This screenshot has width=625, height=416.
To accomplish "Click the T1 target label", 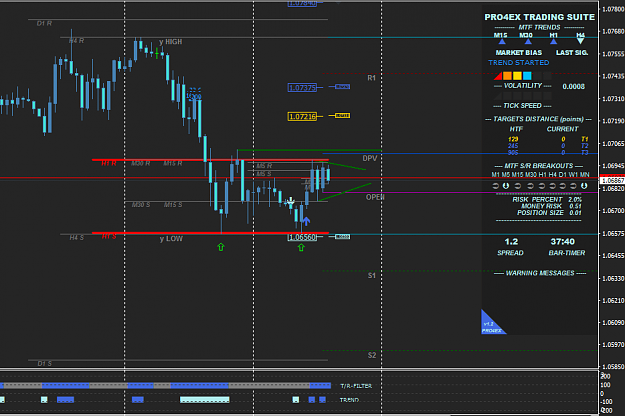I will (584, 139).
